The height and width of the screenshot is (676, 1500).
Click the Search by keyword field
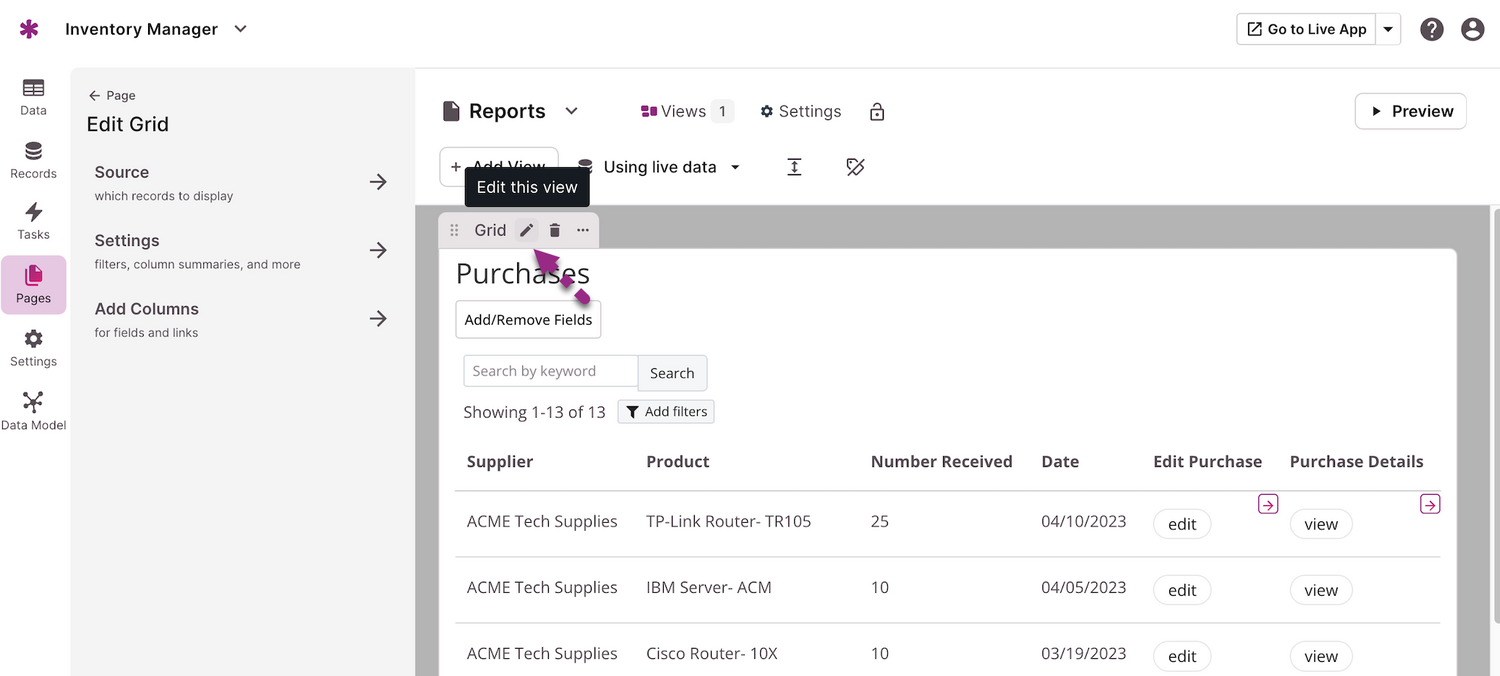550,371
